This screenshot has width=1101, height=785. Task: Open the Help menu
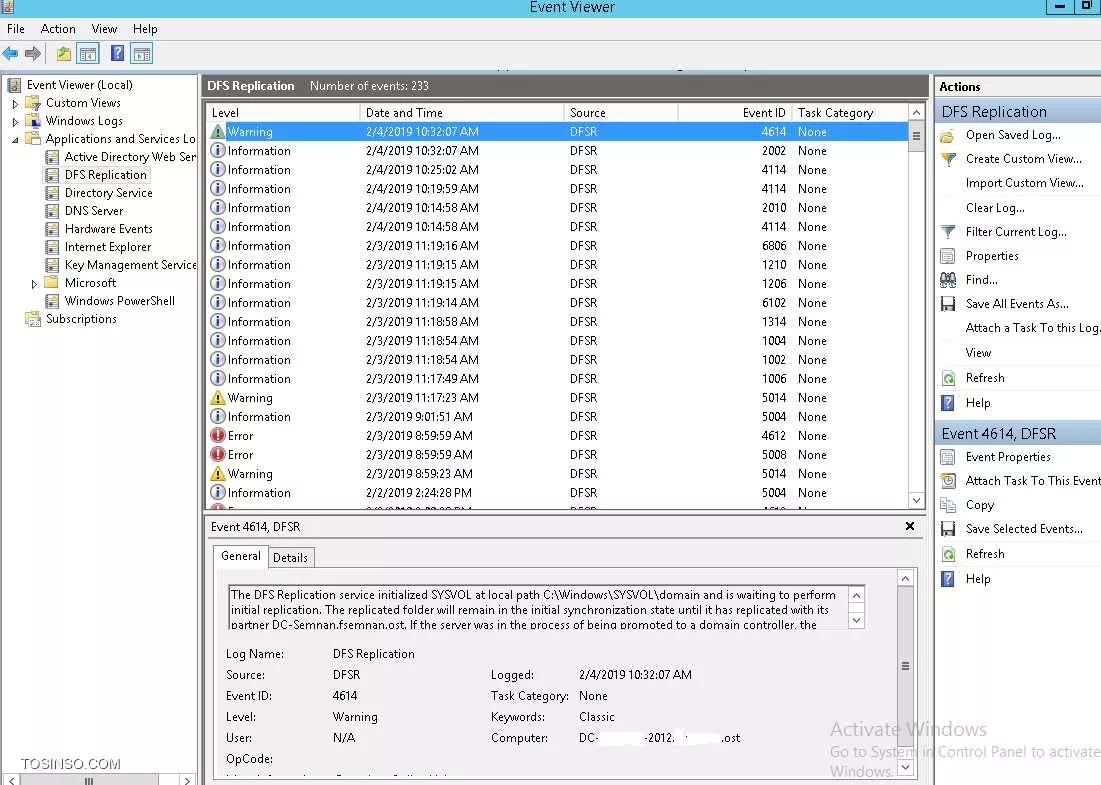coord(145,29)
